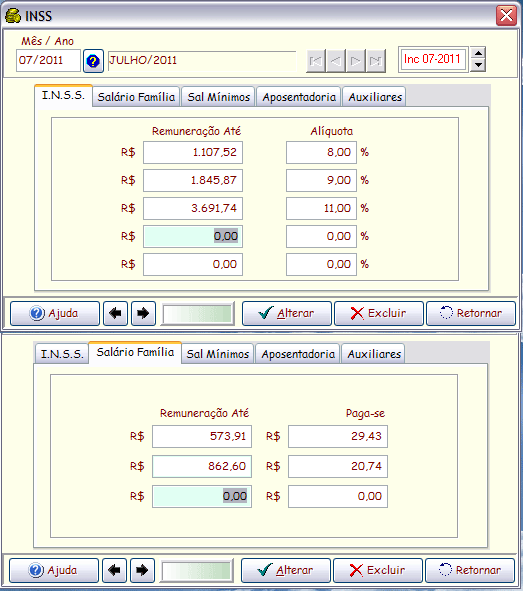Click left arrow button in upper button bar
Viewport: 523px width, 591px height.
click(x=115, y=313)
